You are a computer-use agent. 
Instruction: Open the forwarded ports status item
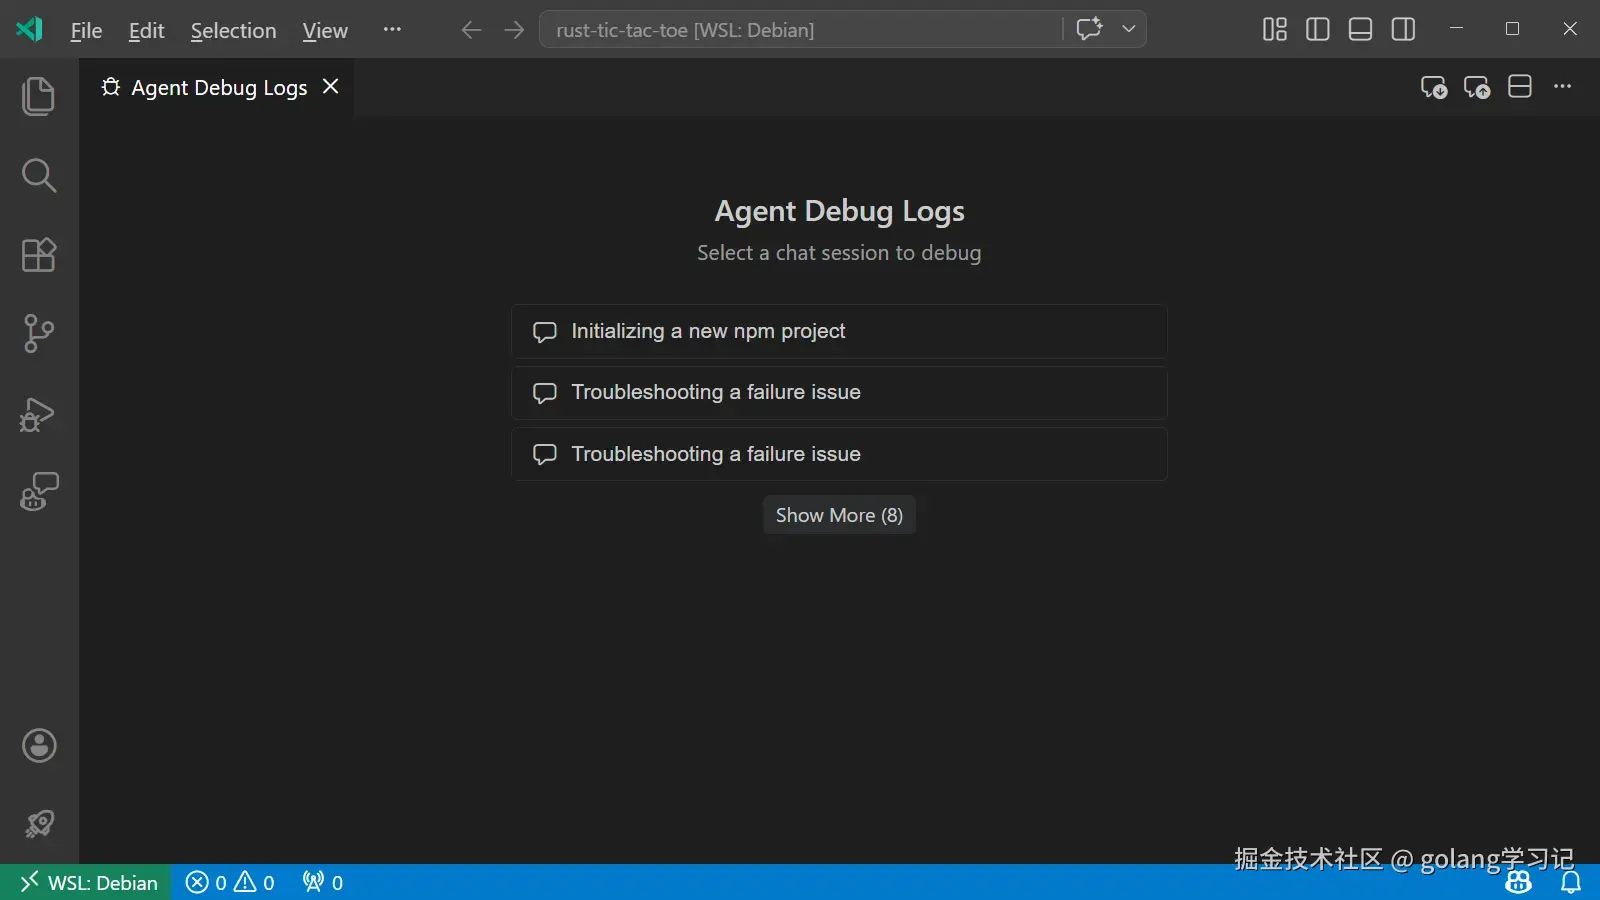323,882
